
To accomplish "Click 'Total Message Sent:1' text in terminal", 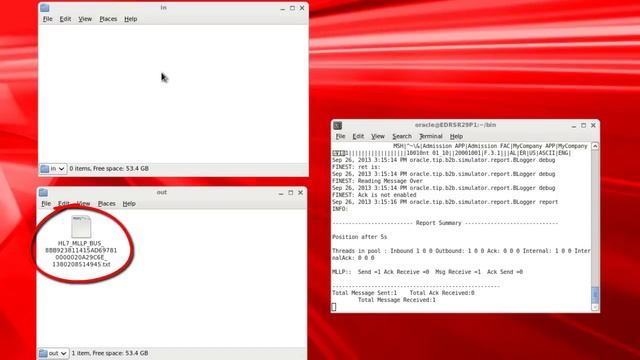I will [364, 293].
